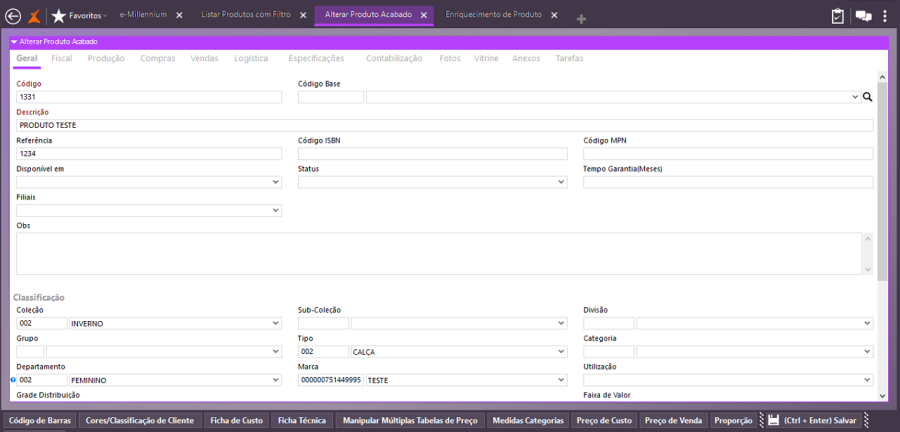Click the Descrição field PRODUTO TESTE
Viewport: 900px width, 432px height.
point(445,126)
